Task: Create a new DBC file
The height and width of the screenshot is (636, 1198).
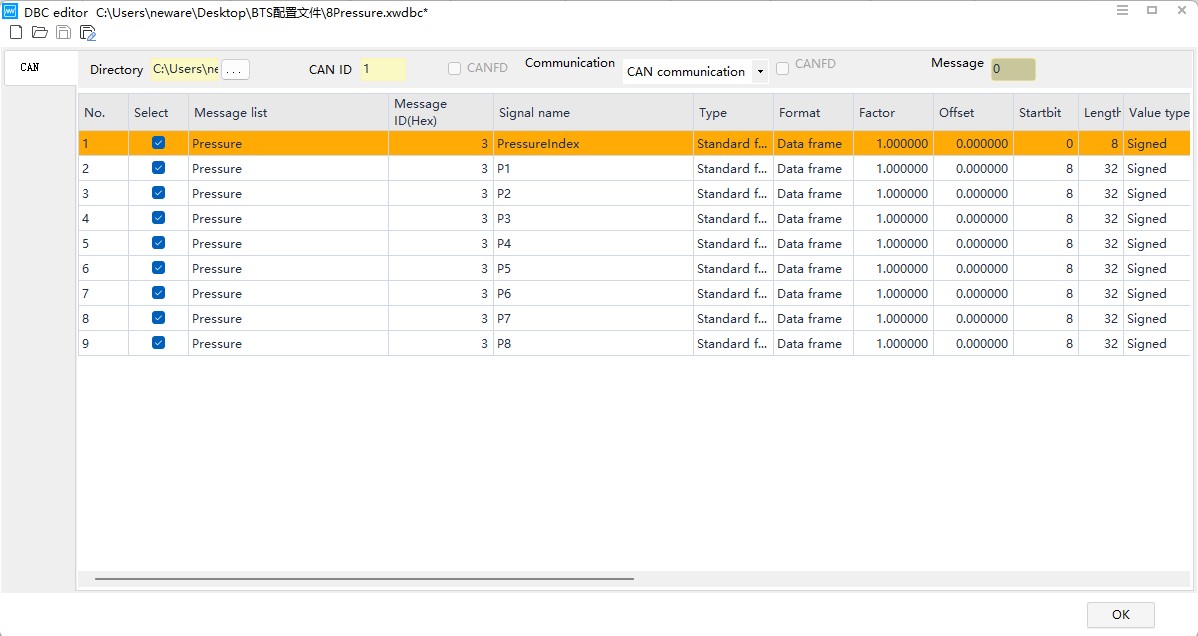Action: click(x=16, y=33)
